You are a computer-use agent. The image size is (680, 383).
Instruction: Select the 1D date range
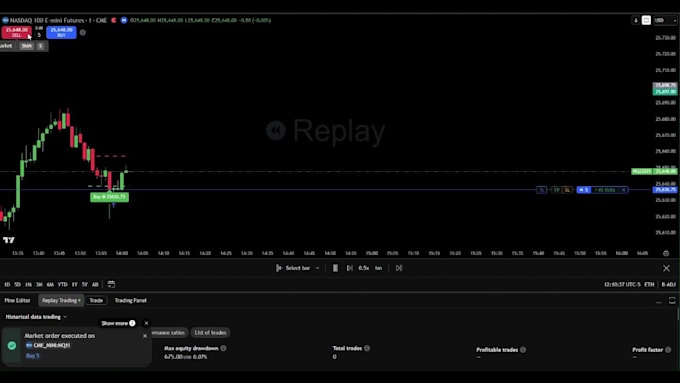[x=7, y=285]
